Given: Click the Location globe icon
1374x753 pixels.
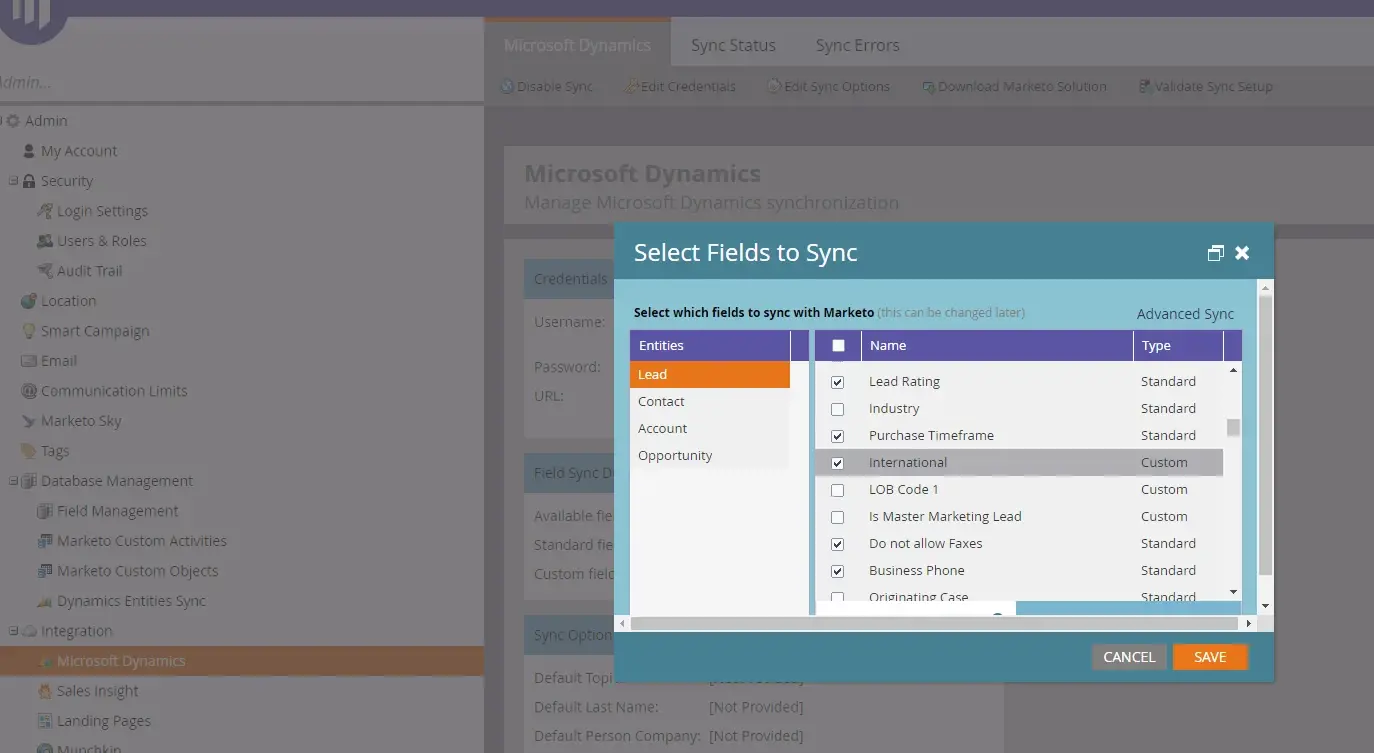Looking at the screenshot, I should (x=29, y=301).
